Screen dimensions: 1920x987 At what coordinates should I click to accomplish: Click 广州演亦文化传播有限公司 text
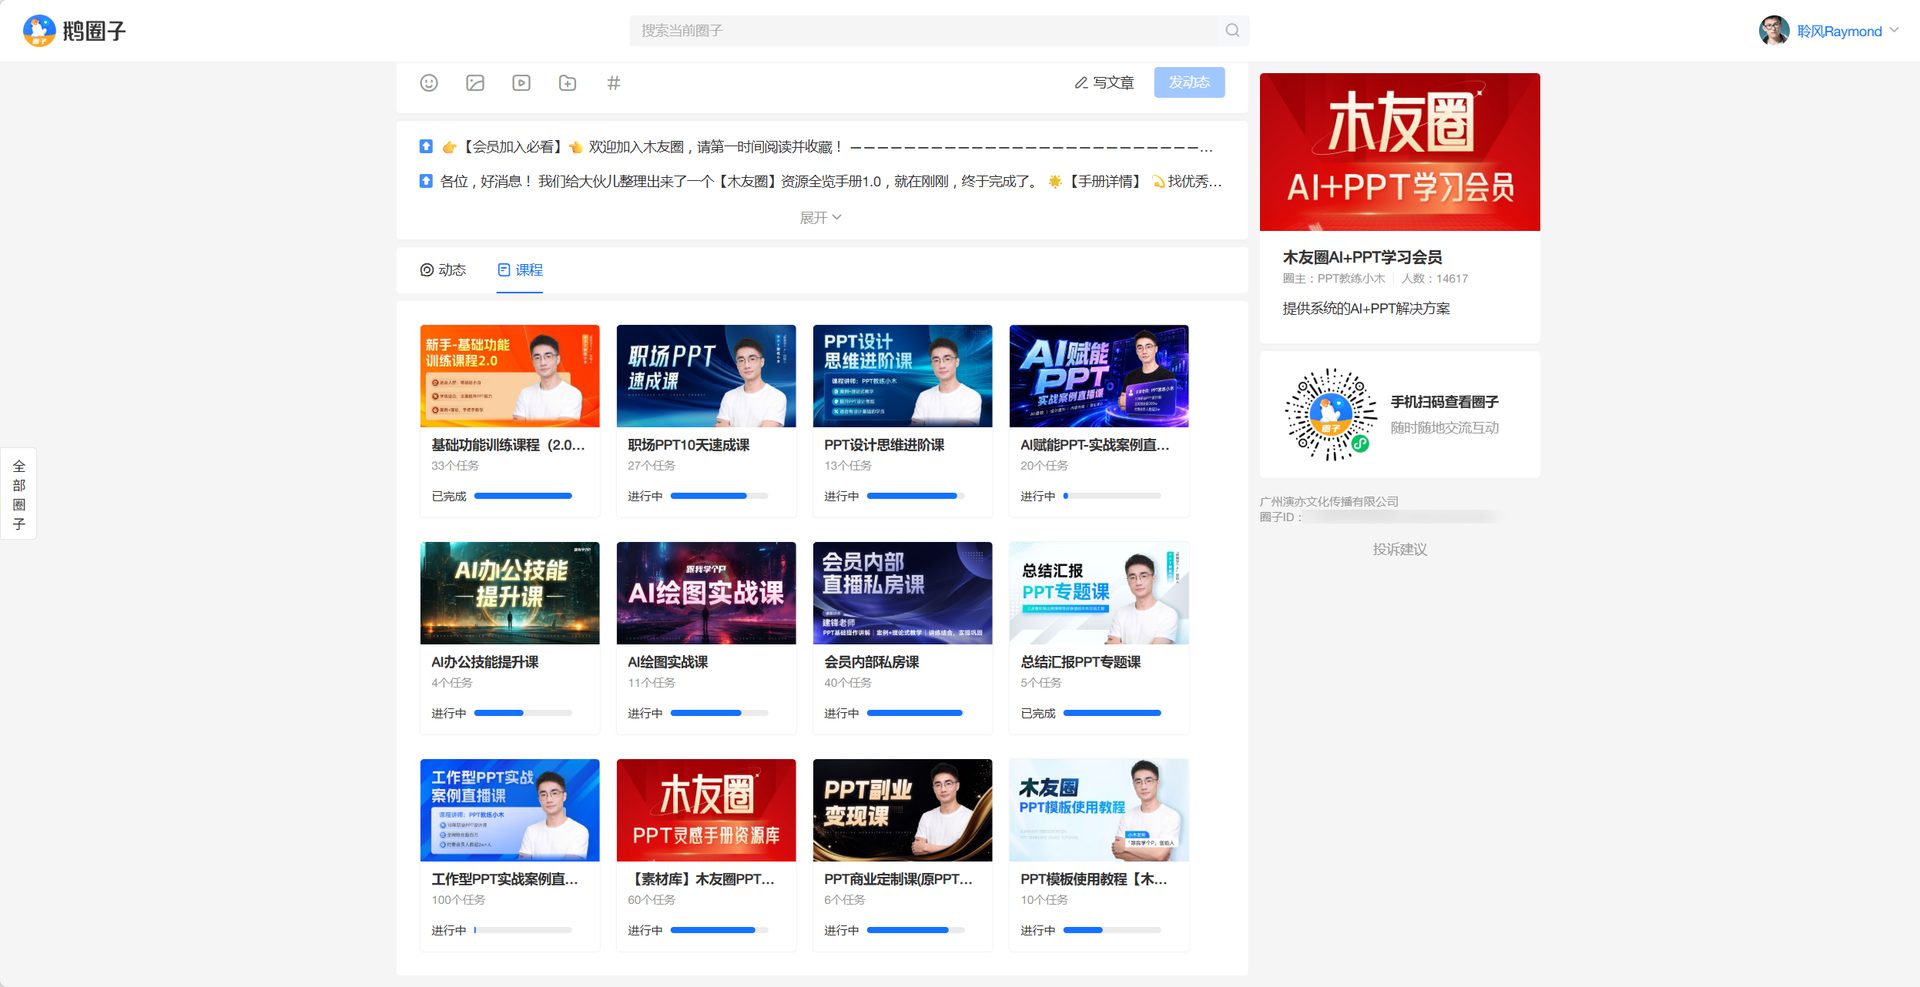point(1329,501)
